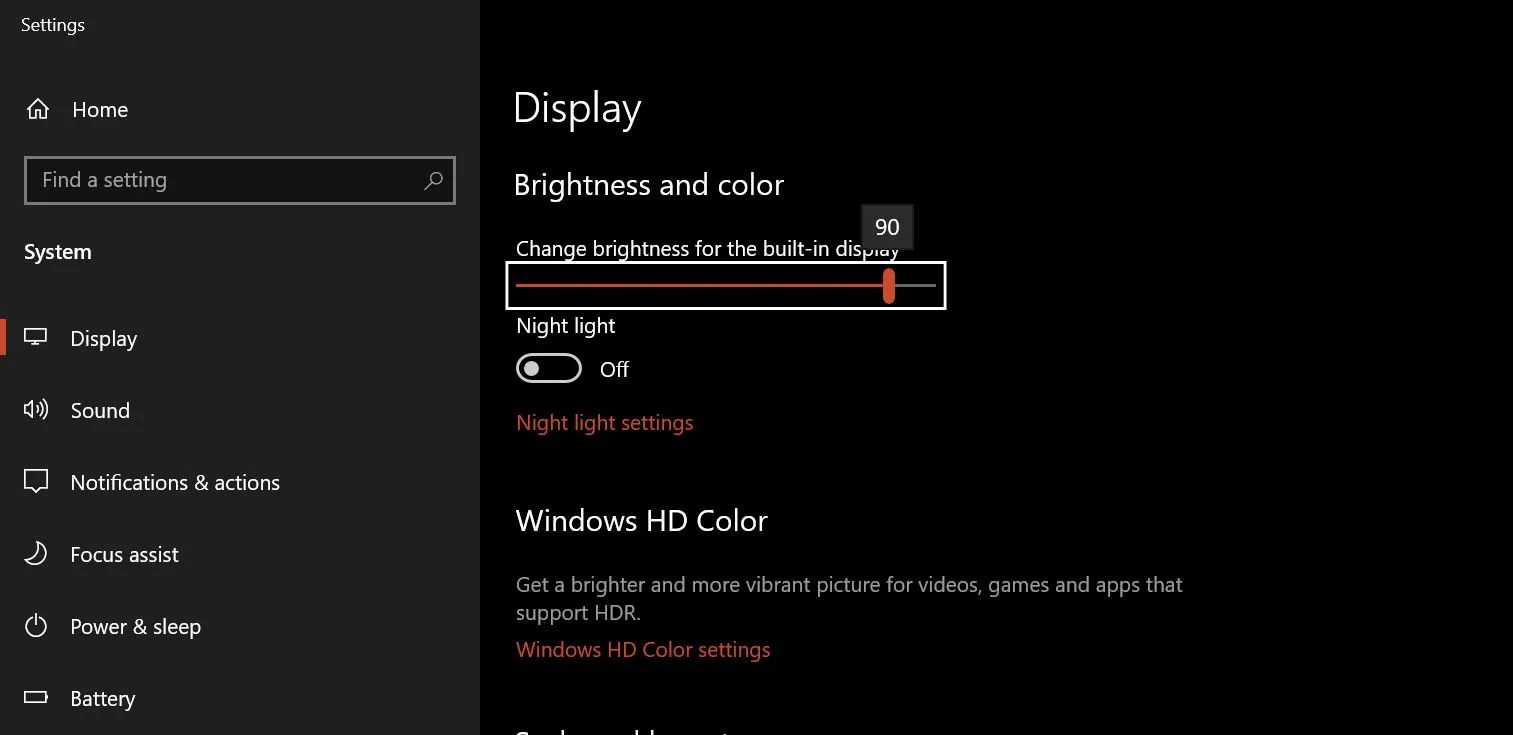The image size is (1513, 735).
Task: Open Windows HD Color settings
Action: [643, 649]
